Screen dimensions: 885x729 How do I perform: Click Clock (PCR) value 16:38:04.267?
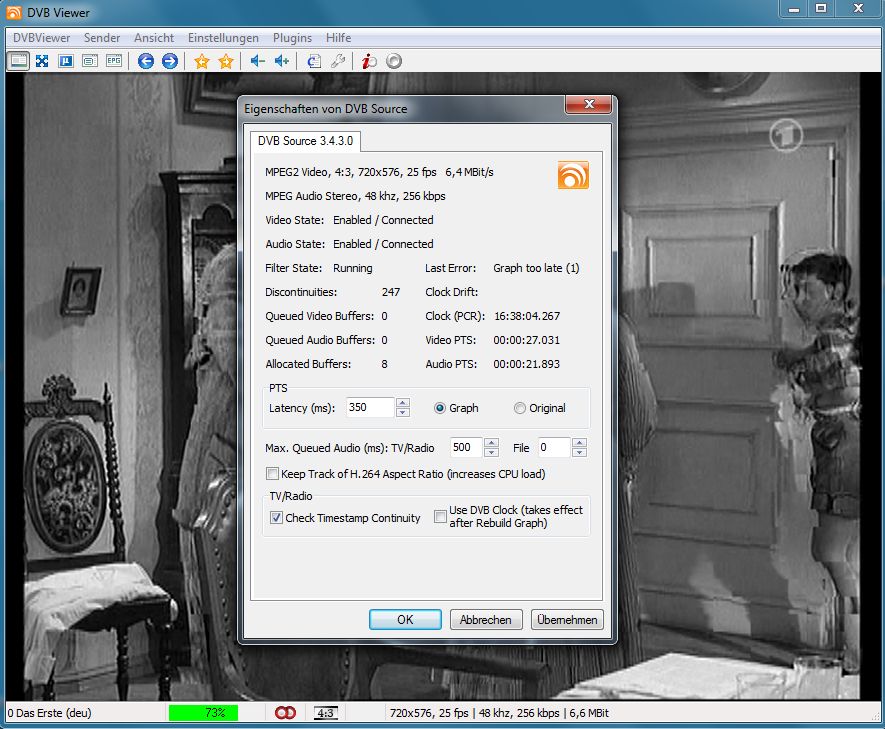pos(527,316)
